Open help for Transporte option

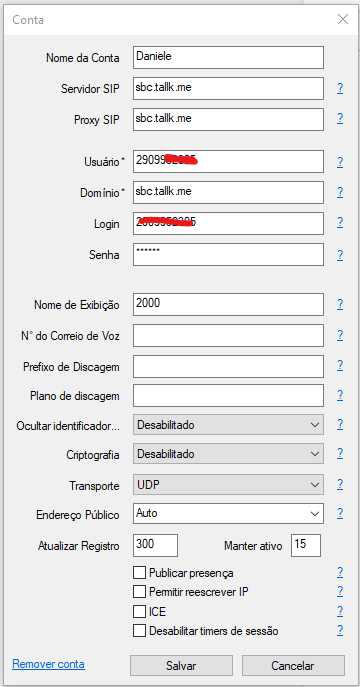pos(340,485)
